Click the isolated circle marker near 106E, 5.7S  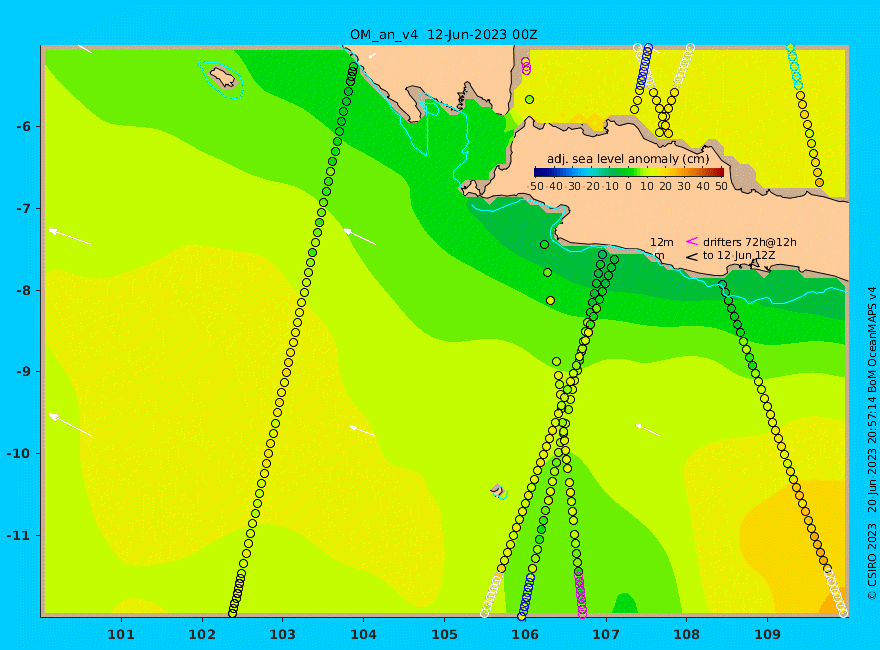pyautogui.click(x=529, y=99)
